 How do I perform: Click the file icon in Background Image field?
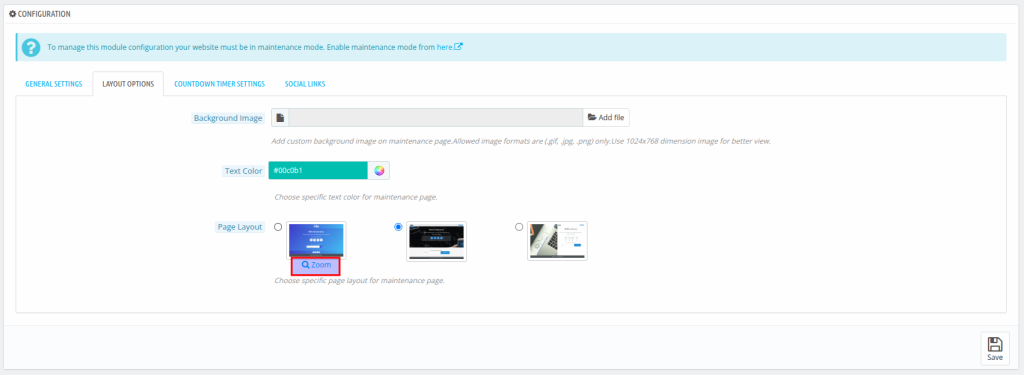(x=280, y=118)
